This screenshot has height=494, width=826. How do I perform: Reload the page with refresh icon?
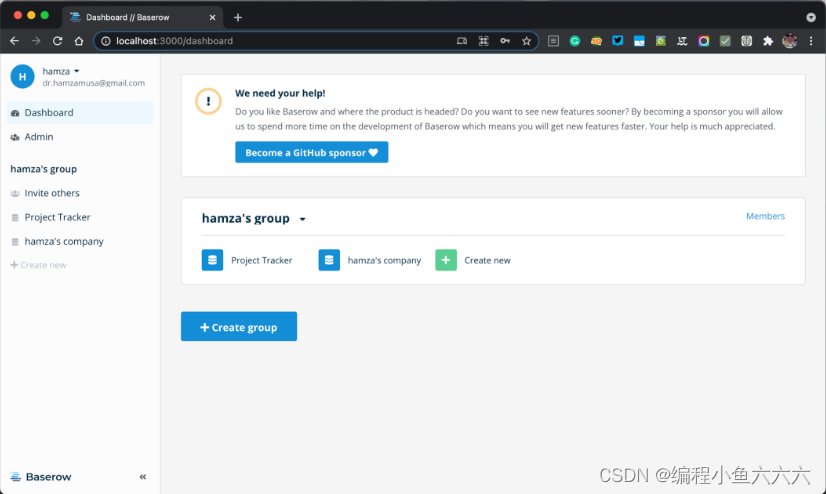pyautogui.click(x=57, y=41)
